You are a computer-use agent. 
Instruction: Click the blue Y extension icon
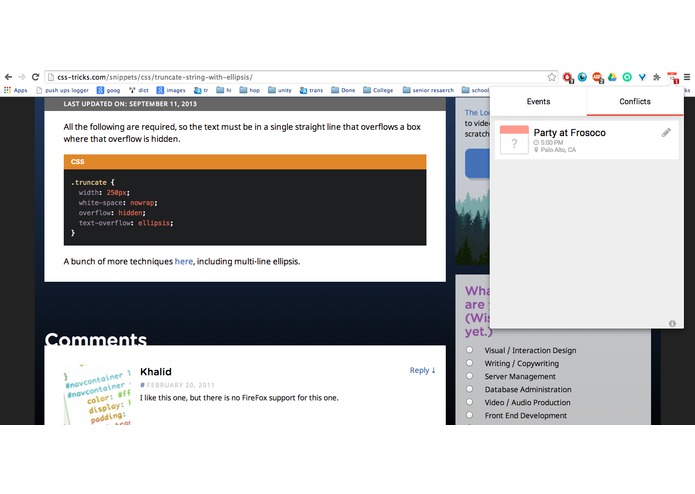pos(642,77)
